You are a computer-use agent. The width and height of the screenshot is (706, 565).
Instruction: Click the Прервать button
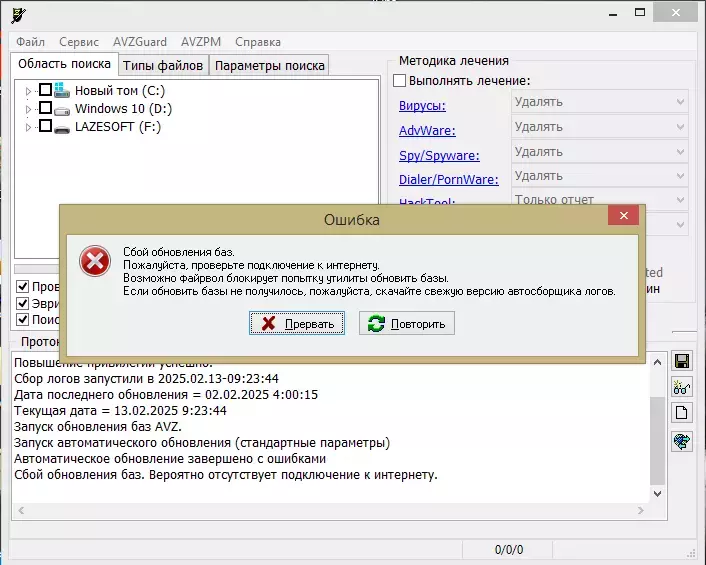[297, 323]
